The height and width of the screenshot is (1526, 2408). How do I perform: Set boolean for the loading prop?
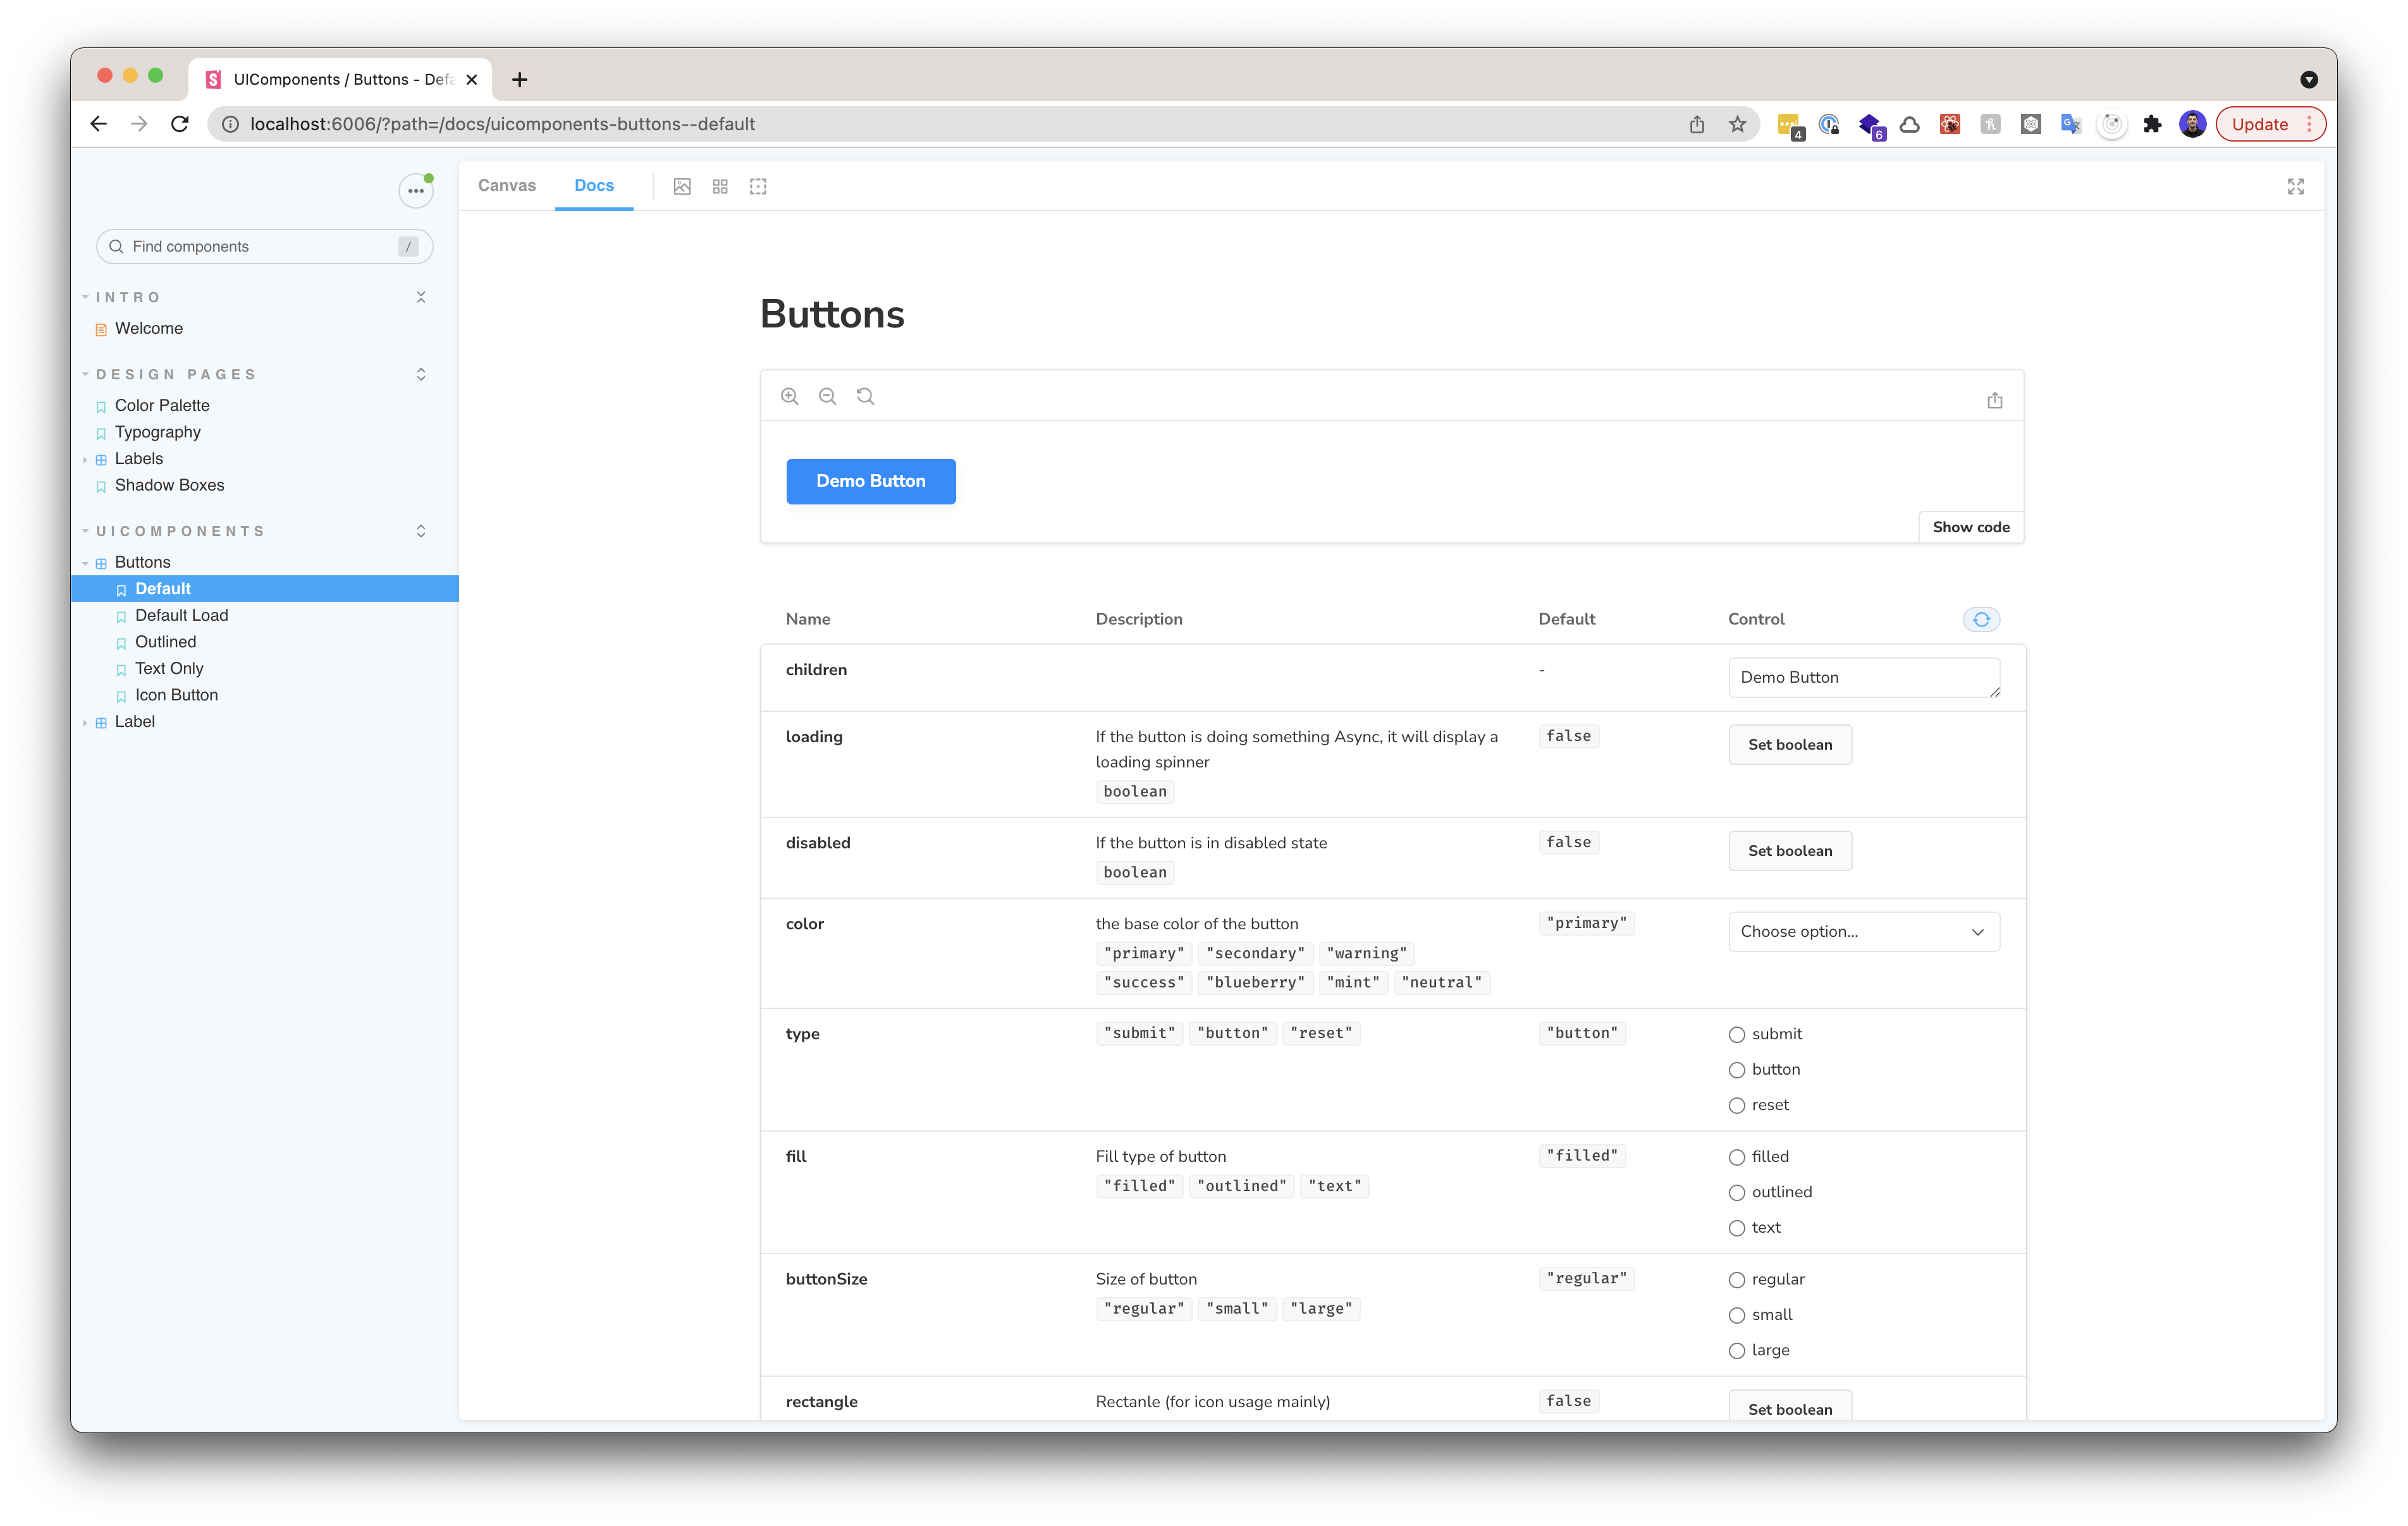[x=1789, y=744]
